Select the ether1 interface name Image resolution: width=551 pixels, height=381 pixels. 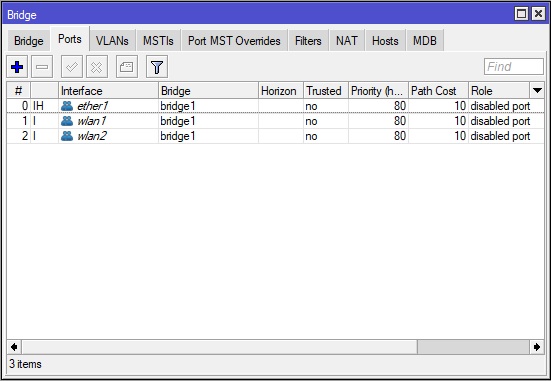point(92,106)
